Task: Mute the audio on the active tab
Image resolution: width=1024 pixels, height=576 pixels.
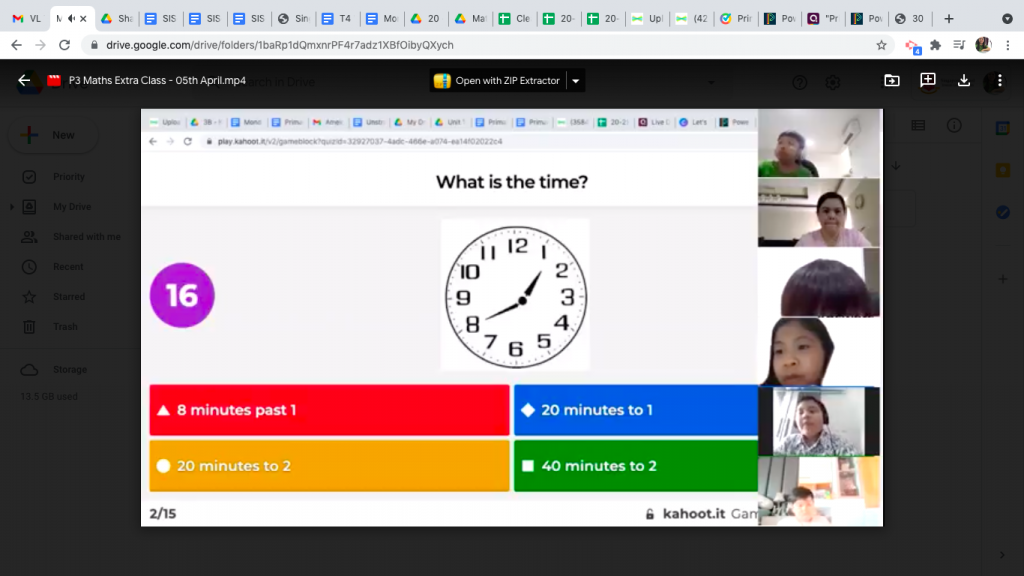Action: (x=70, y=19)
